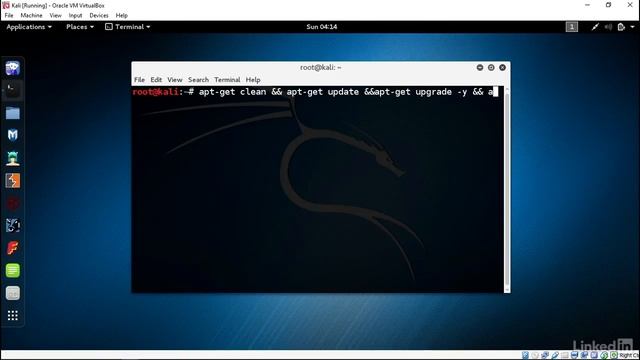Click the root@kali terminal title bar
640x360 pixels.
320,67
